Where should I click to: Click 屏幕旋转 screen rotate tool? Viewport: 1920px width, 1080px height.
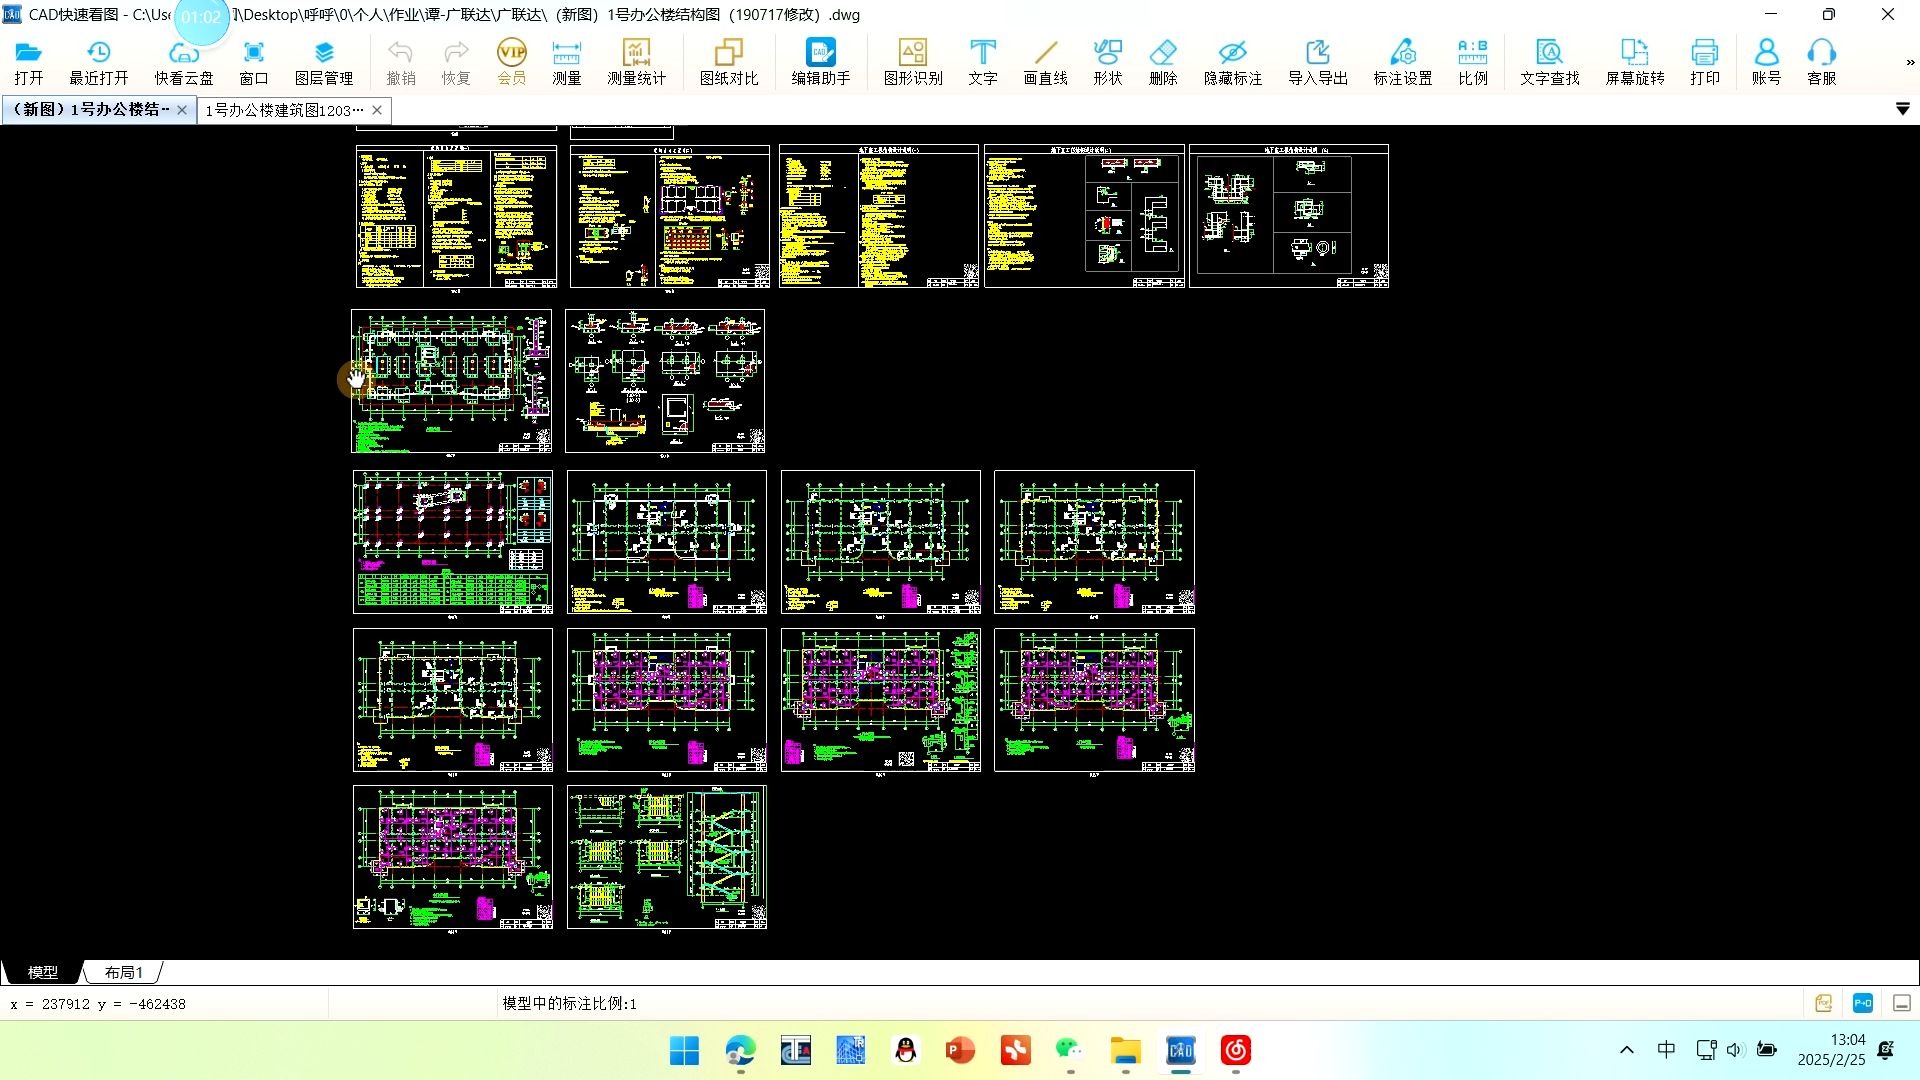click(1634, 62)
